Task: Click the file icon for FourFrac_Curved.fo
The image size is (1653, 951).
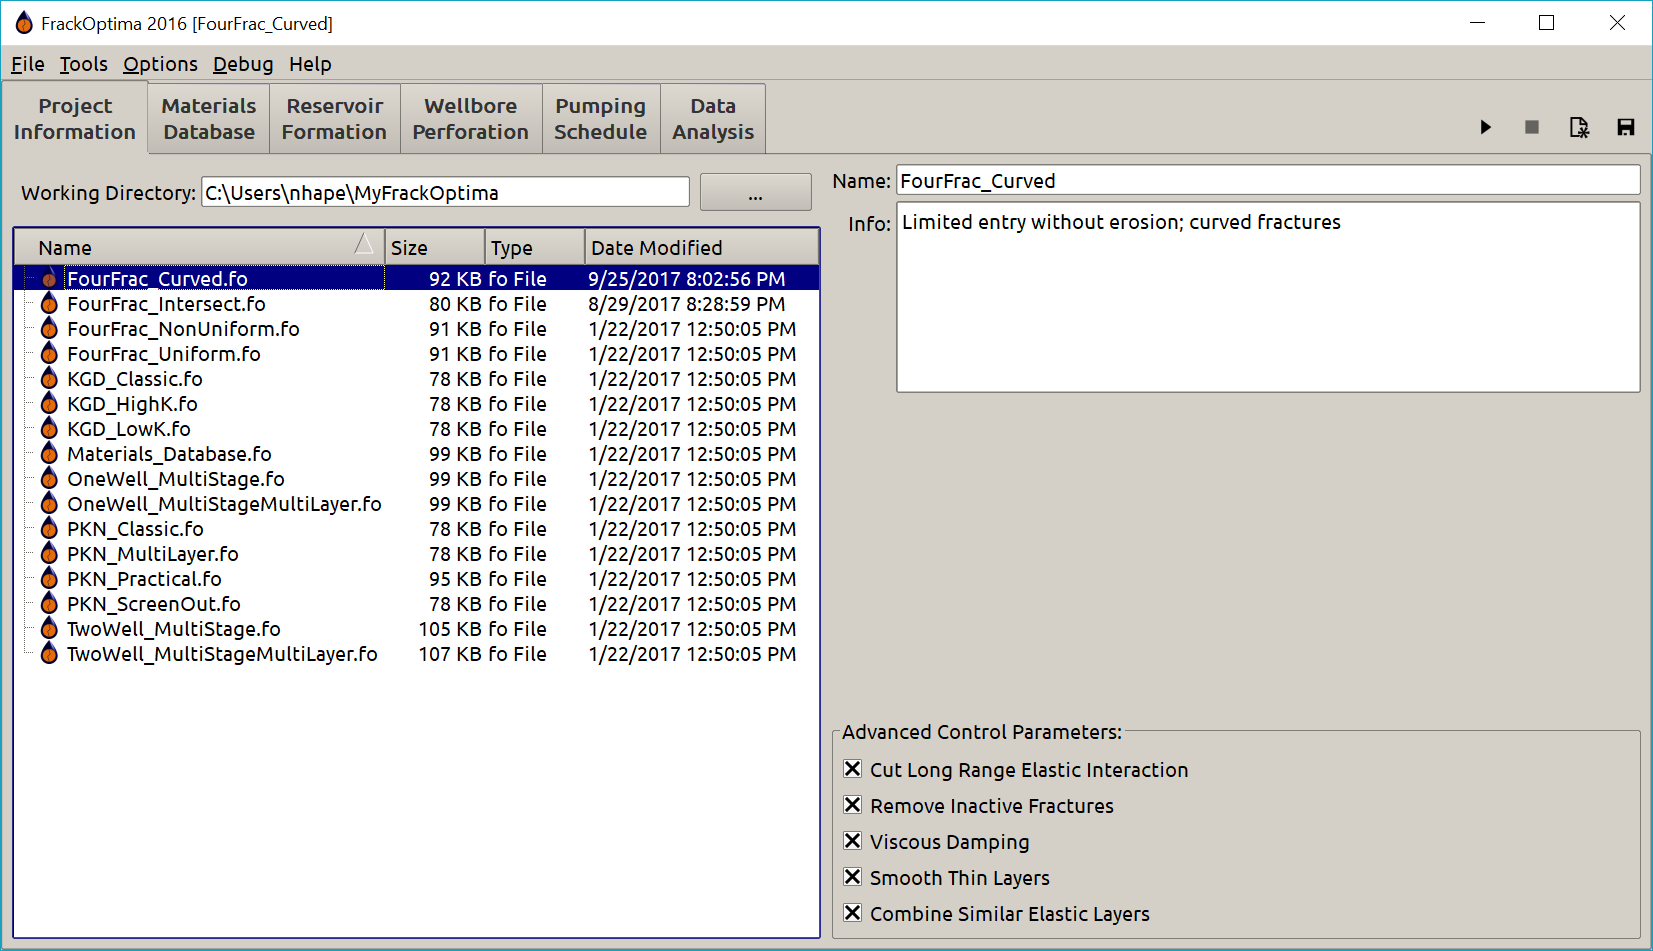Action: [x=49, y=278]
